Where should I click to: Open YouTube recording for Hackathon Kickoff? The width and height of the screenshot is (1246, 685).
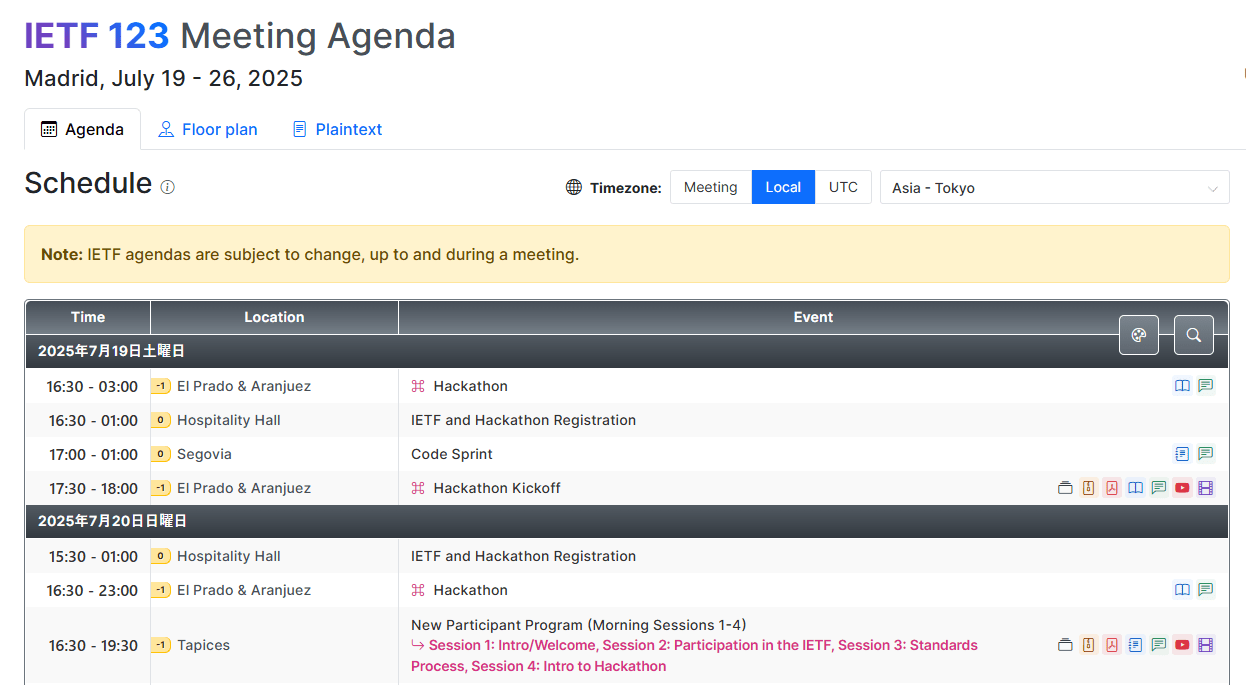coord(1182,488)
